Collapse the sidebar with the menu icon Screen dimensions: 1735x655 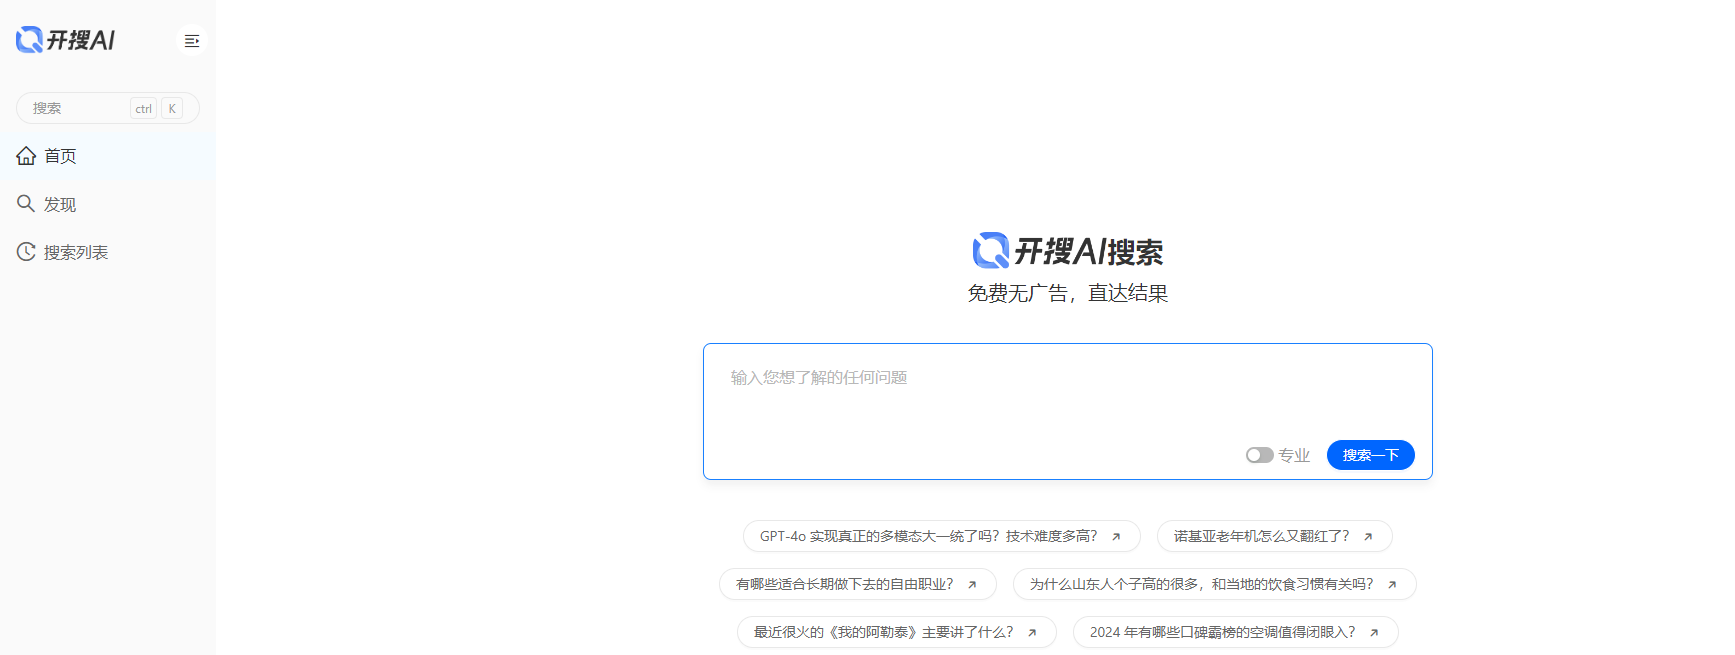(192, 41)
